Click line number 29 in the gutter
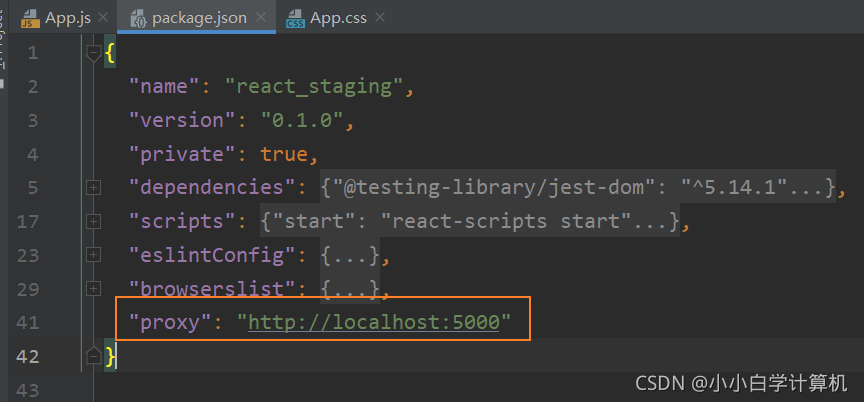This screenshot has width=864, height=402. pyautogui.click(x=28, y=289)
